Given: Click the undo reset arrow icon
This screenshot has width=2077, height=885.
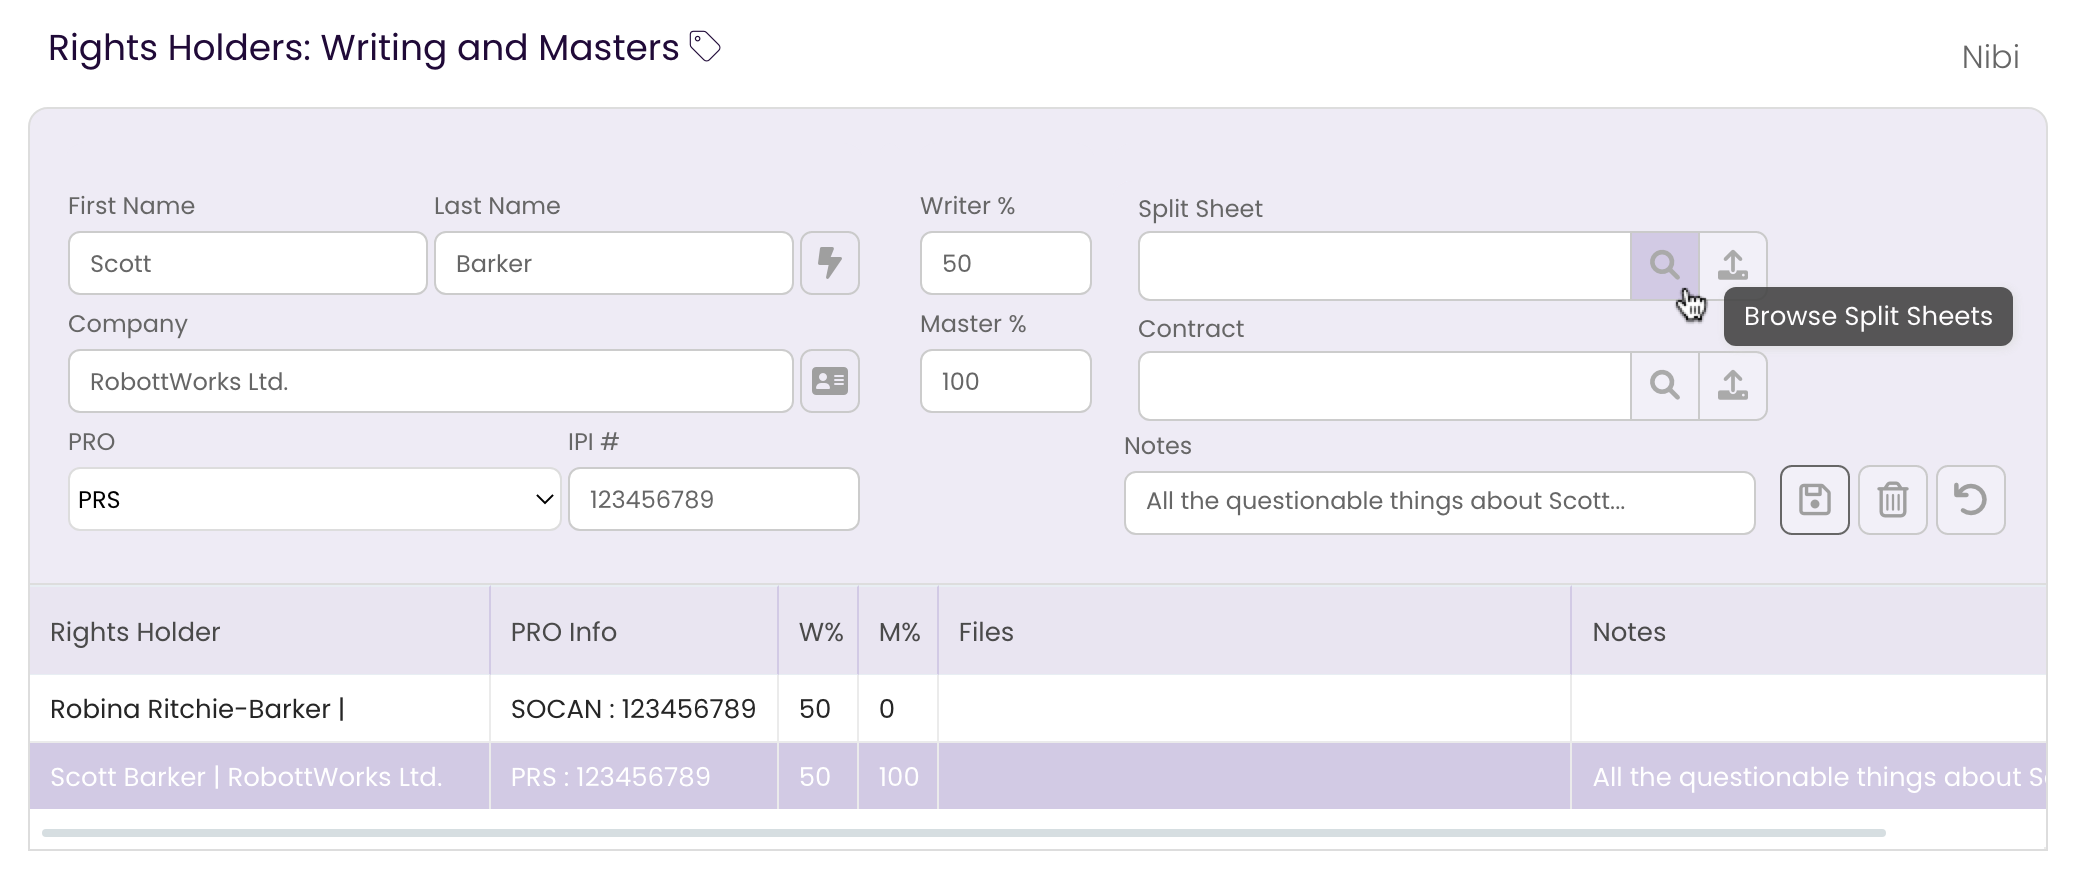Looking at the screenshot, I should click(1971, 500).
